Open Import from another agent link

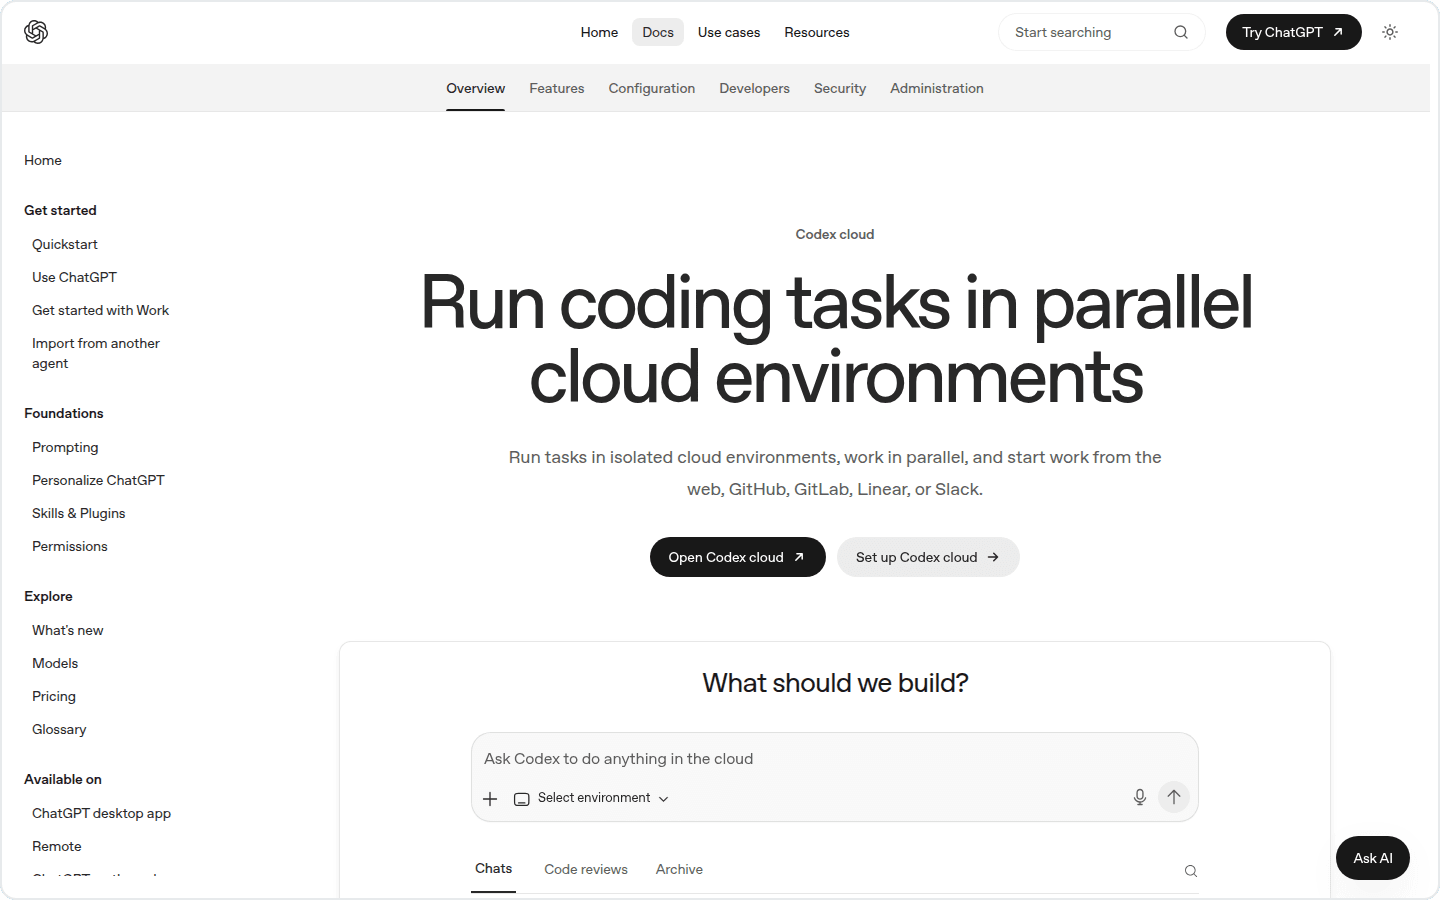tap(96, 353)
